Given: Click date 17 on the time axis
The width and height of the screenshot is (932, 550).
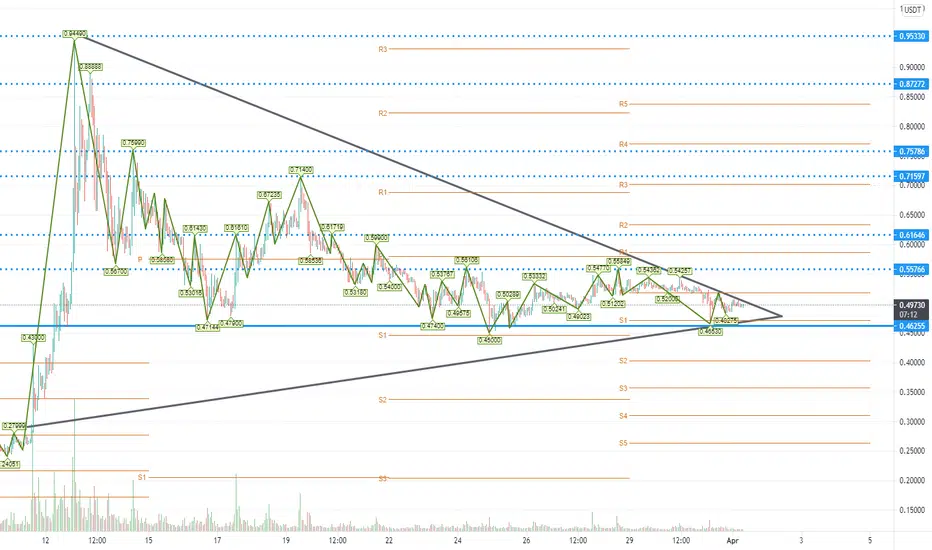Looking at the screenshot, I should pyautogui.click(x=218, y=540).
